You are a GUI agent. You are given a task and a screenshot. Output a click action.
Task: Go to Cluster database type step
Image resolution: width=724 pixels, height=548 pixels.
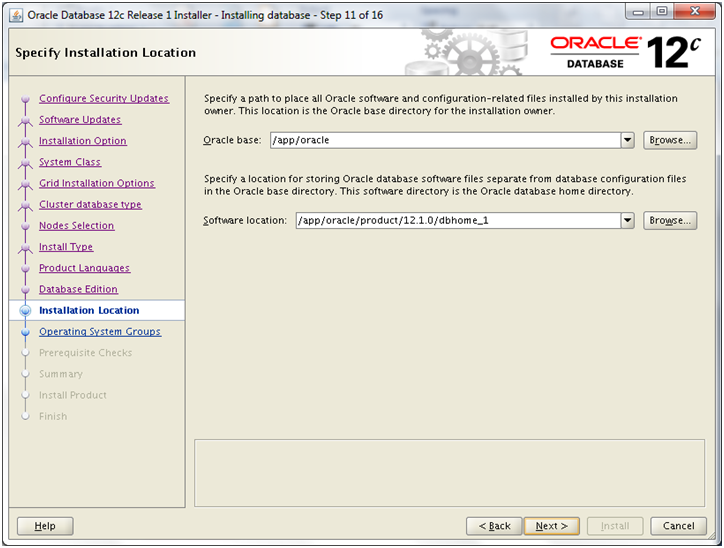point(90,205)
